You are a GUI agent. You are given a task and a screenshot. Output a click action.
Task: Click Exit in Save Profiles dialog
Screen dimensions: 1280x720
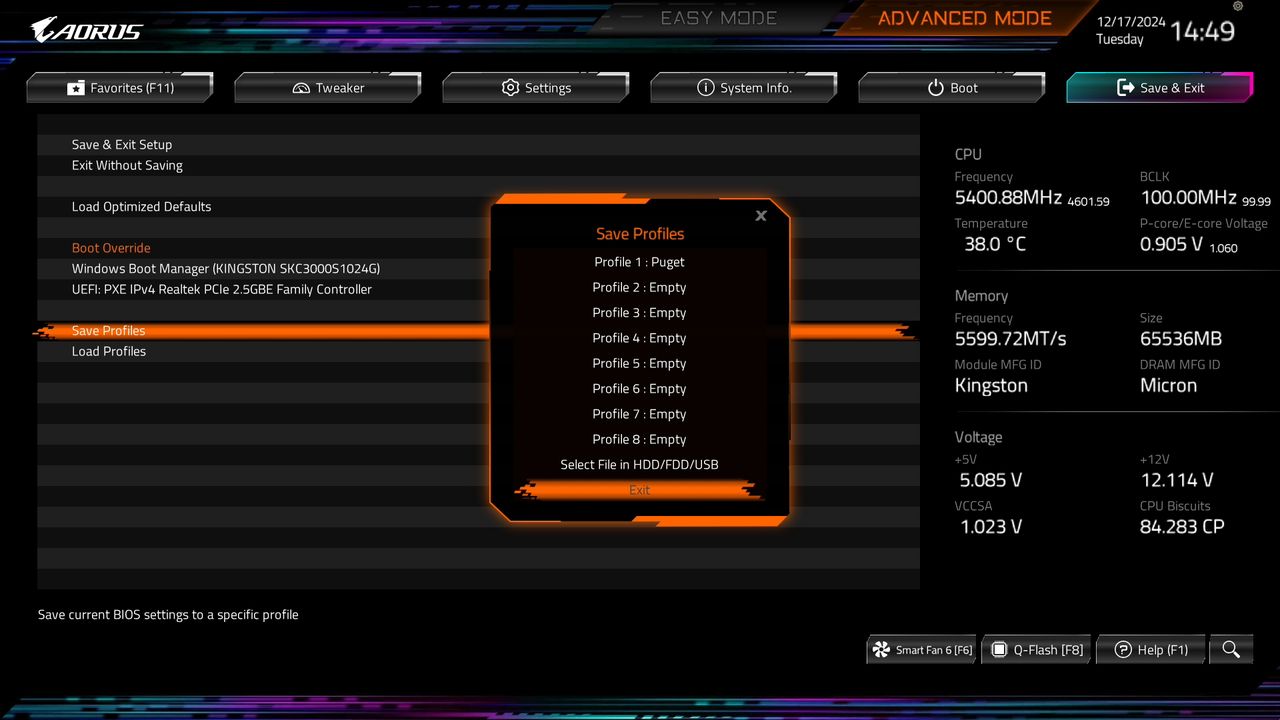point(640,490)
